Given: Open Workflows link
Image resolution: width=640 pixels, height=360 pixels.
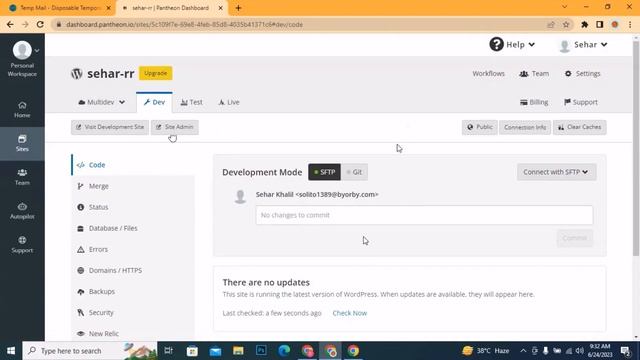Looking at the screenshot, I should (488, 74).
